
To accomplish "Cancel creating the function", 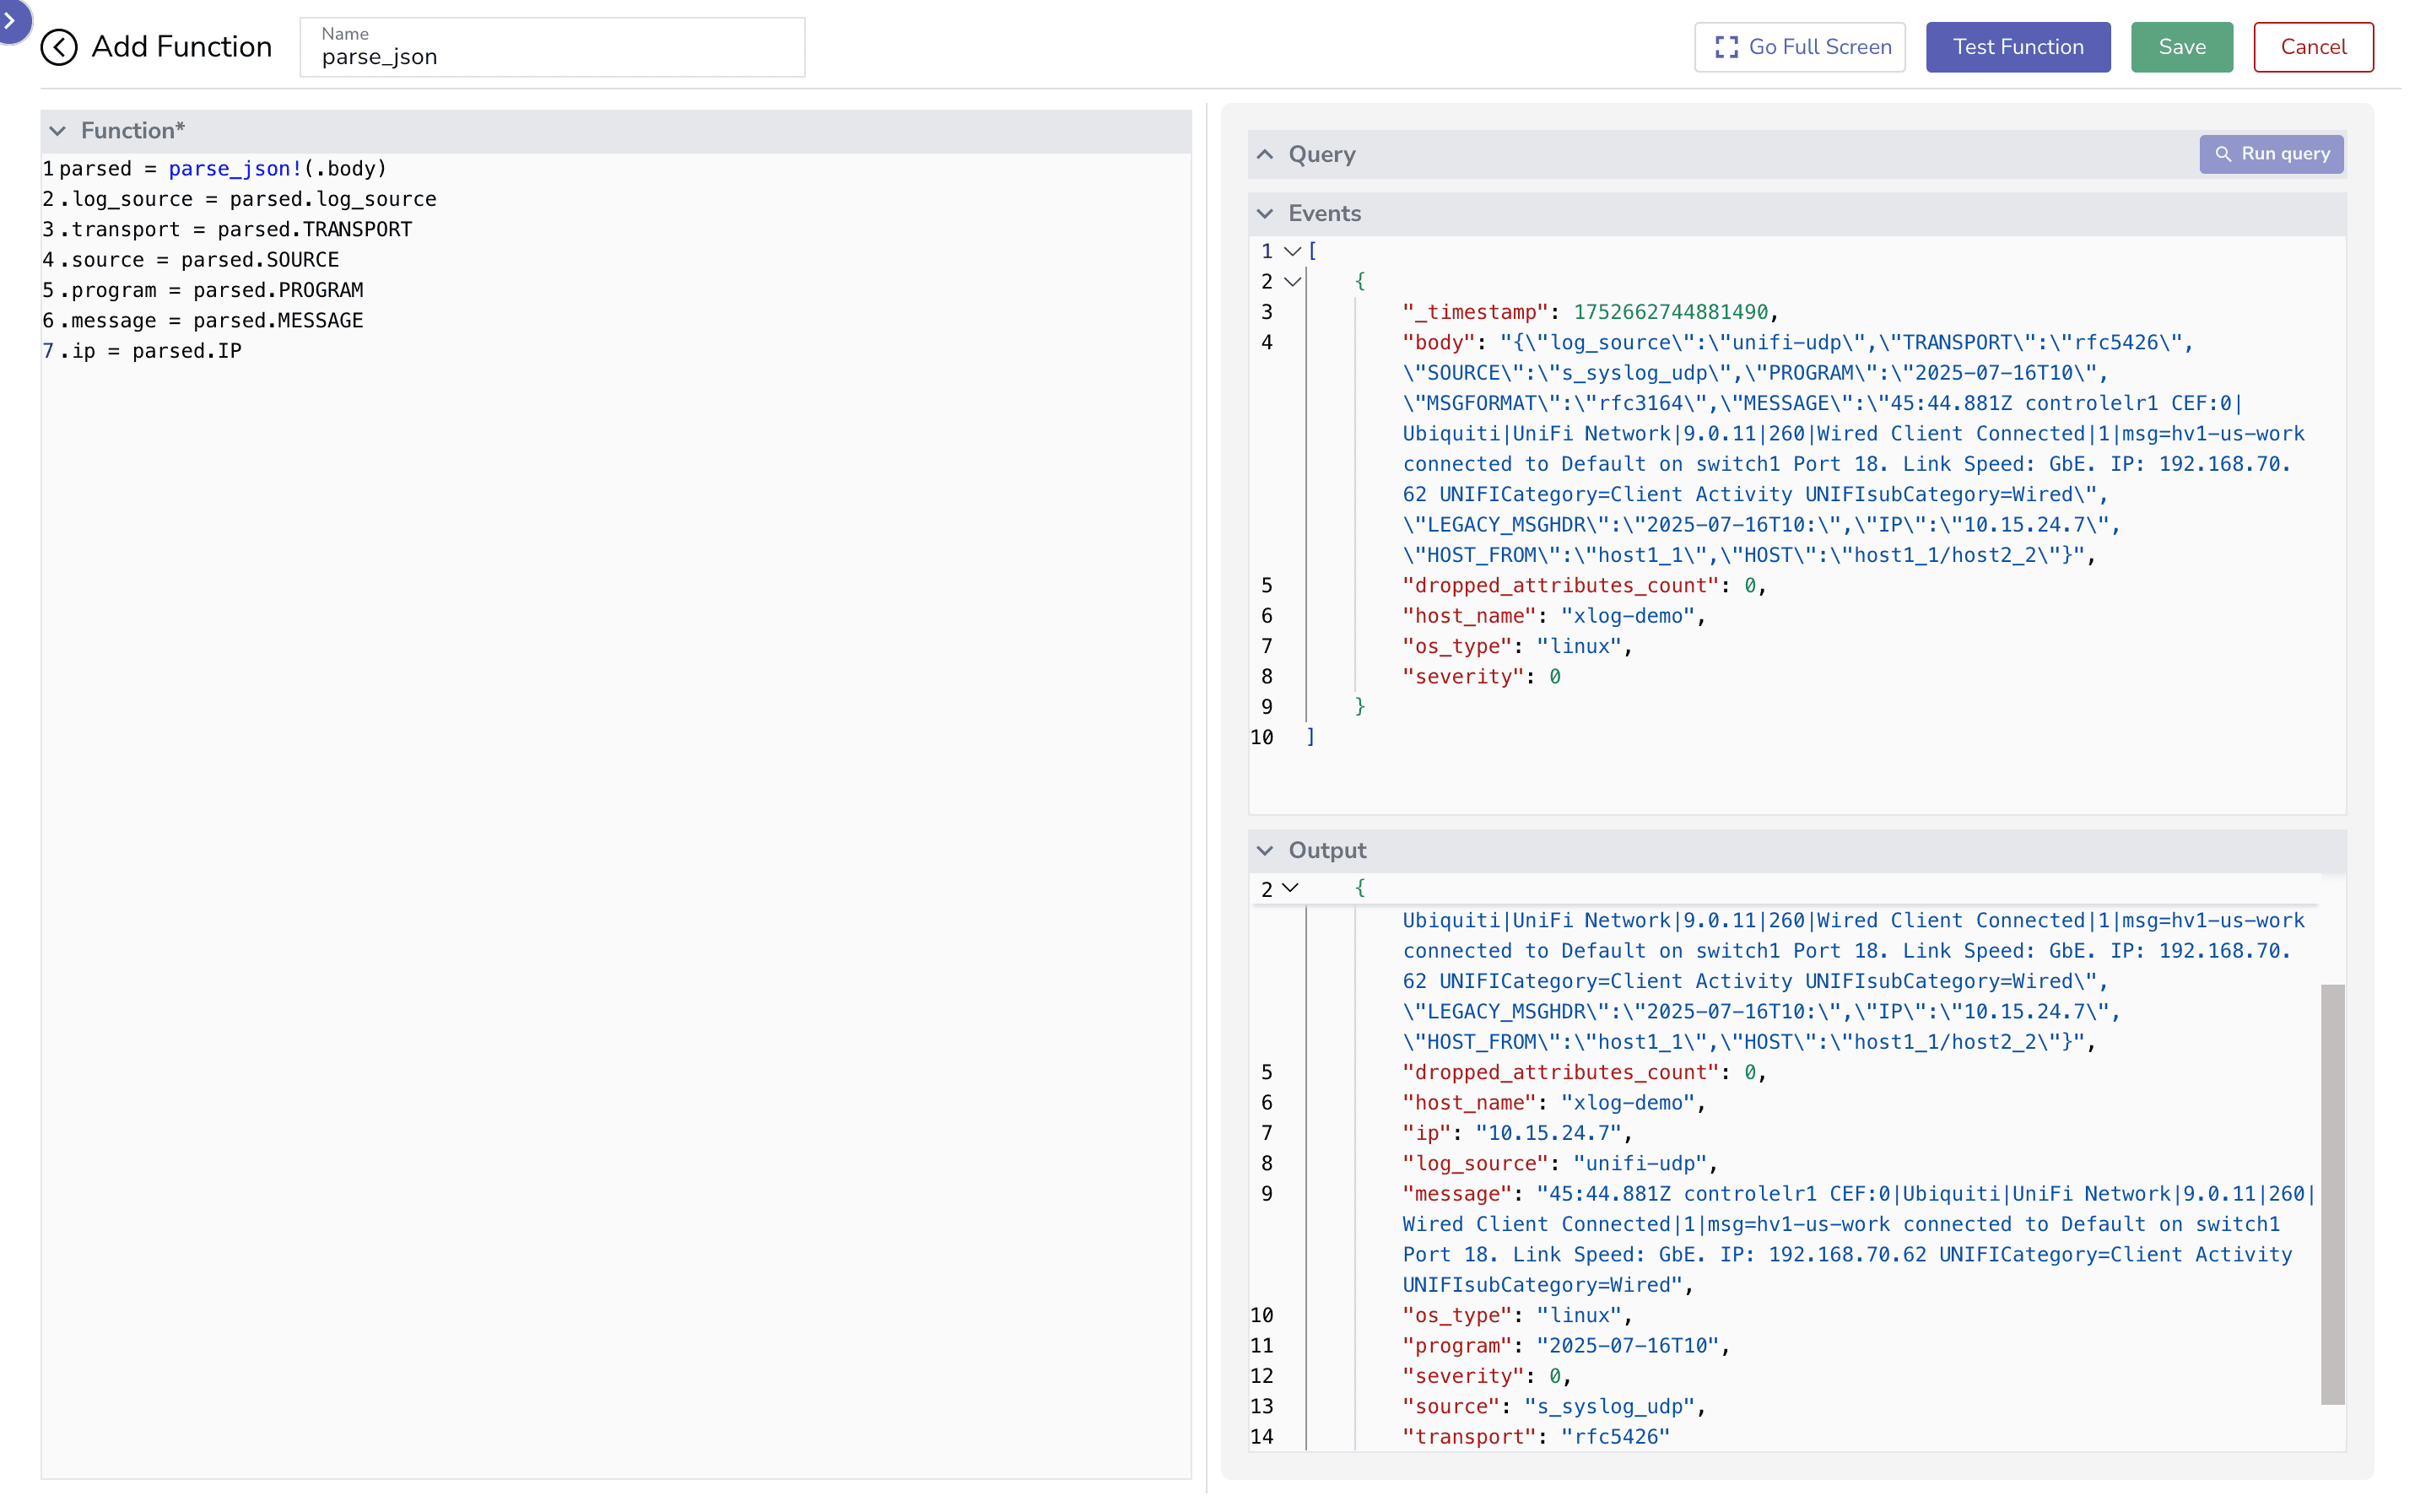I will click(x=2313, y=46).
